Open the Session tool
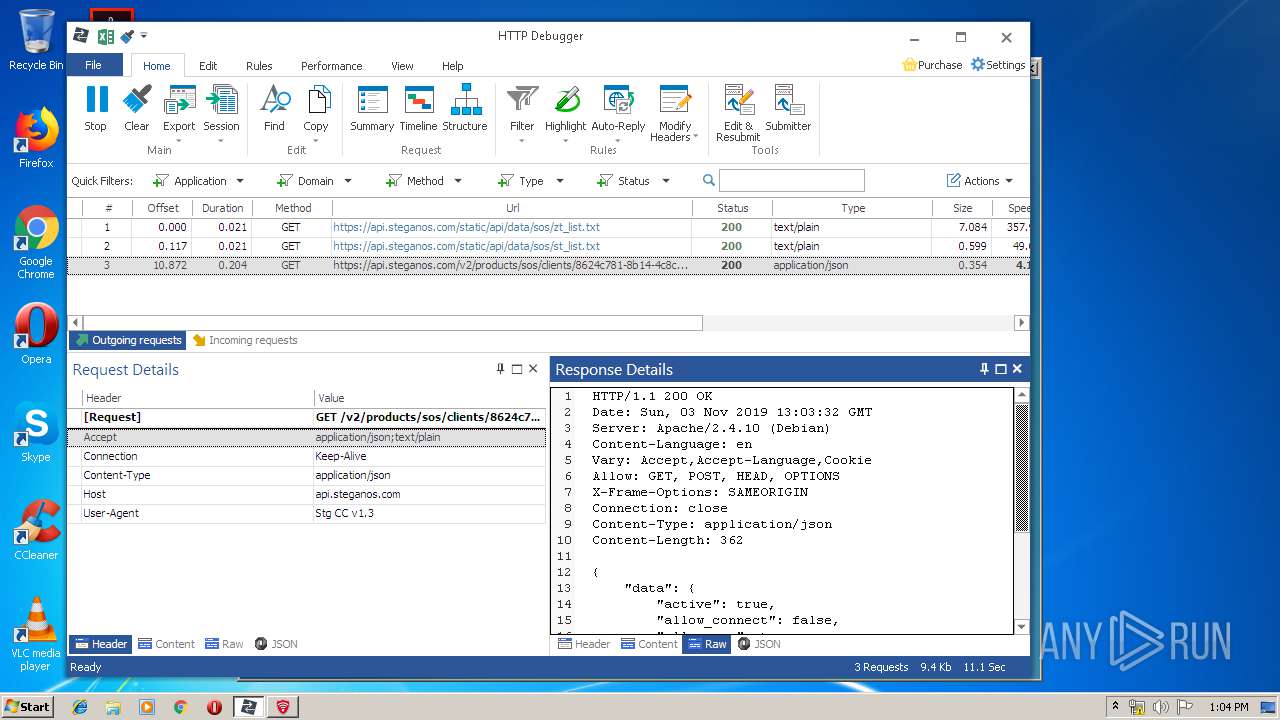This screenshot has width=1280, height=720. 221,111
